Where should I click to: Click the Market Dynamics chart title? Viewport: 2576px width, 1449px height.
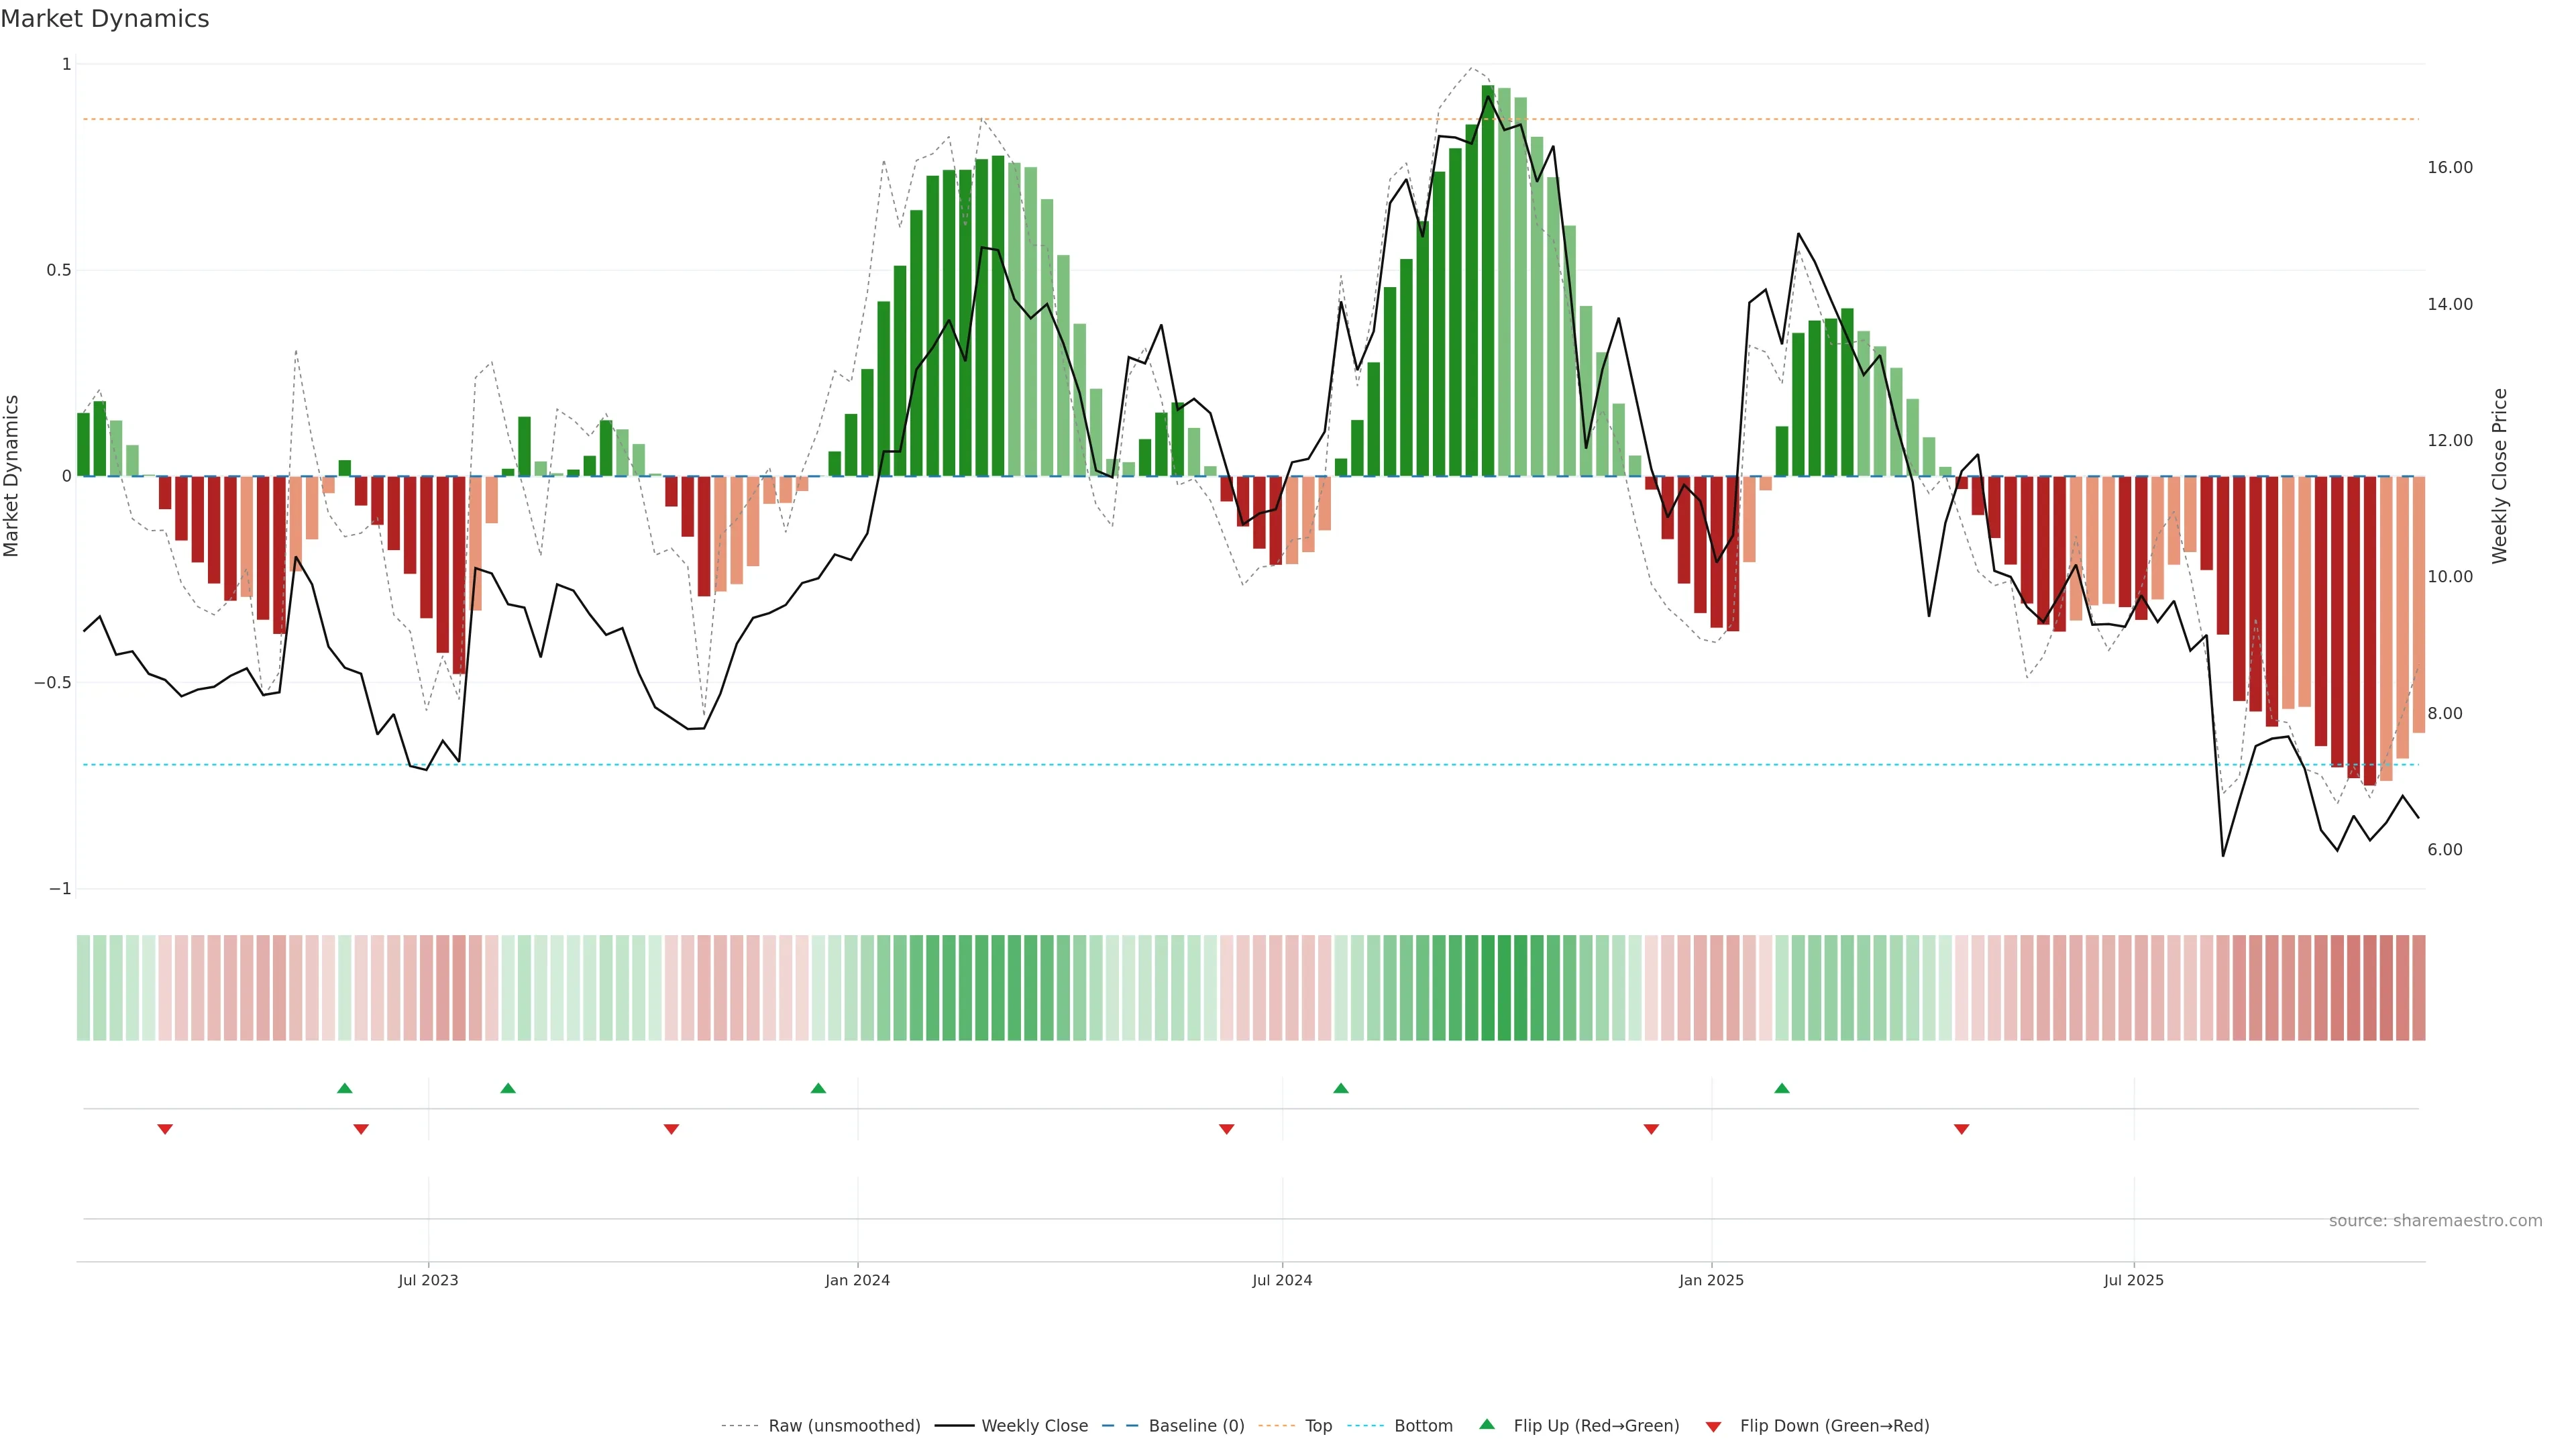tap(105, 19)
